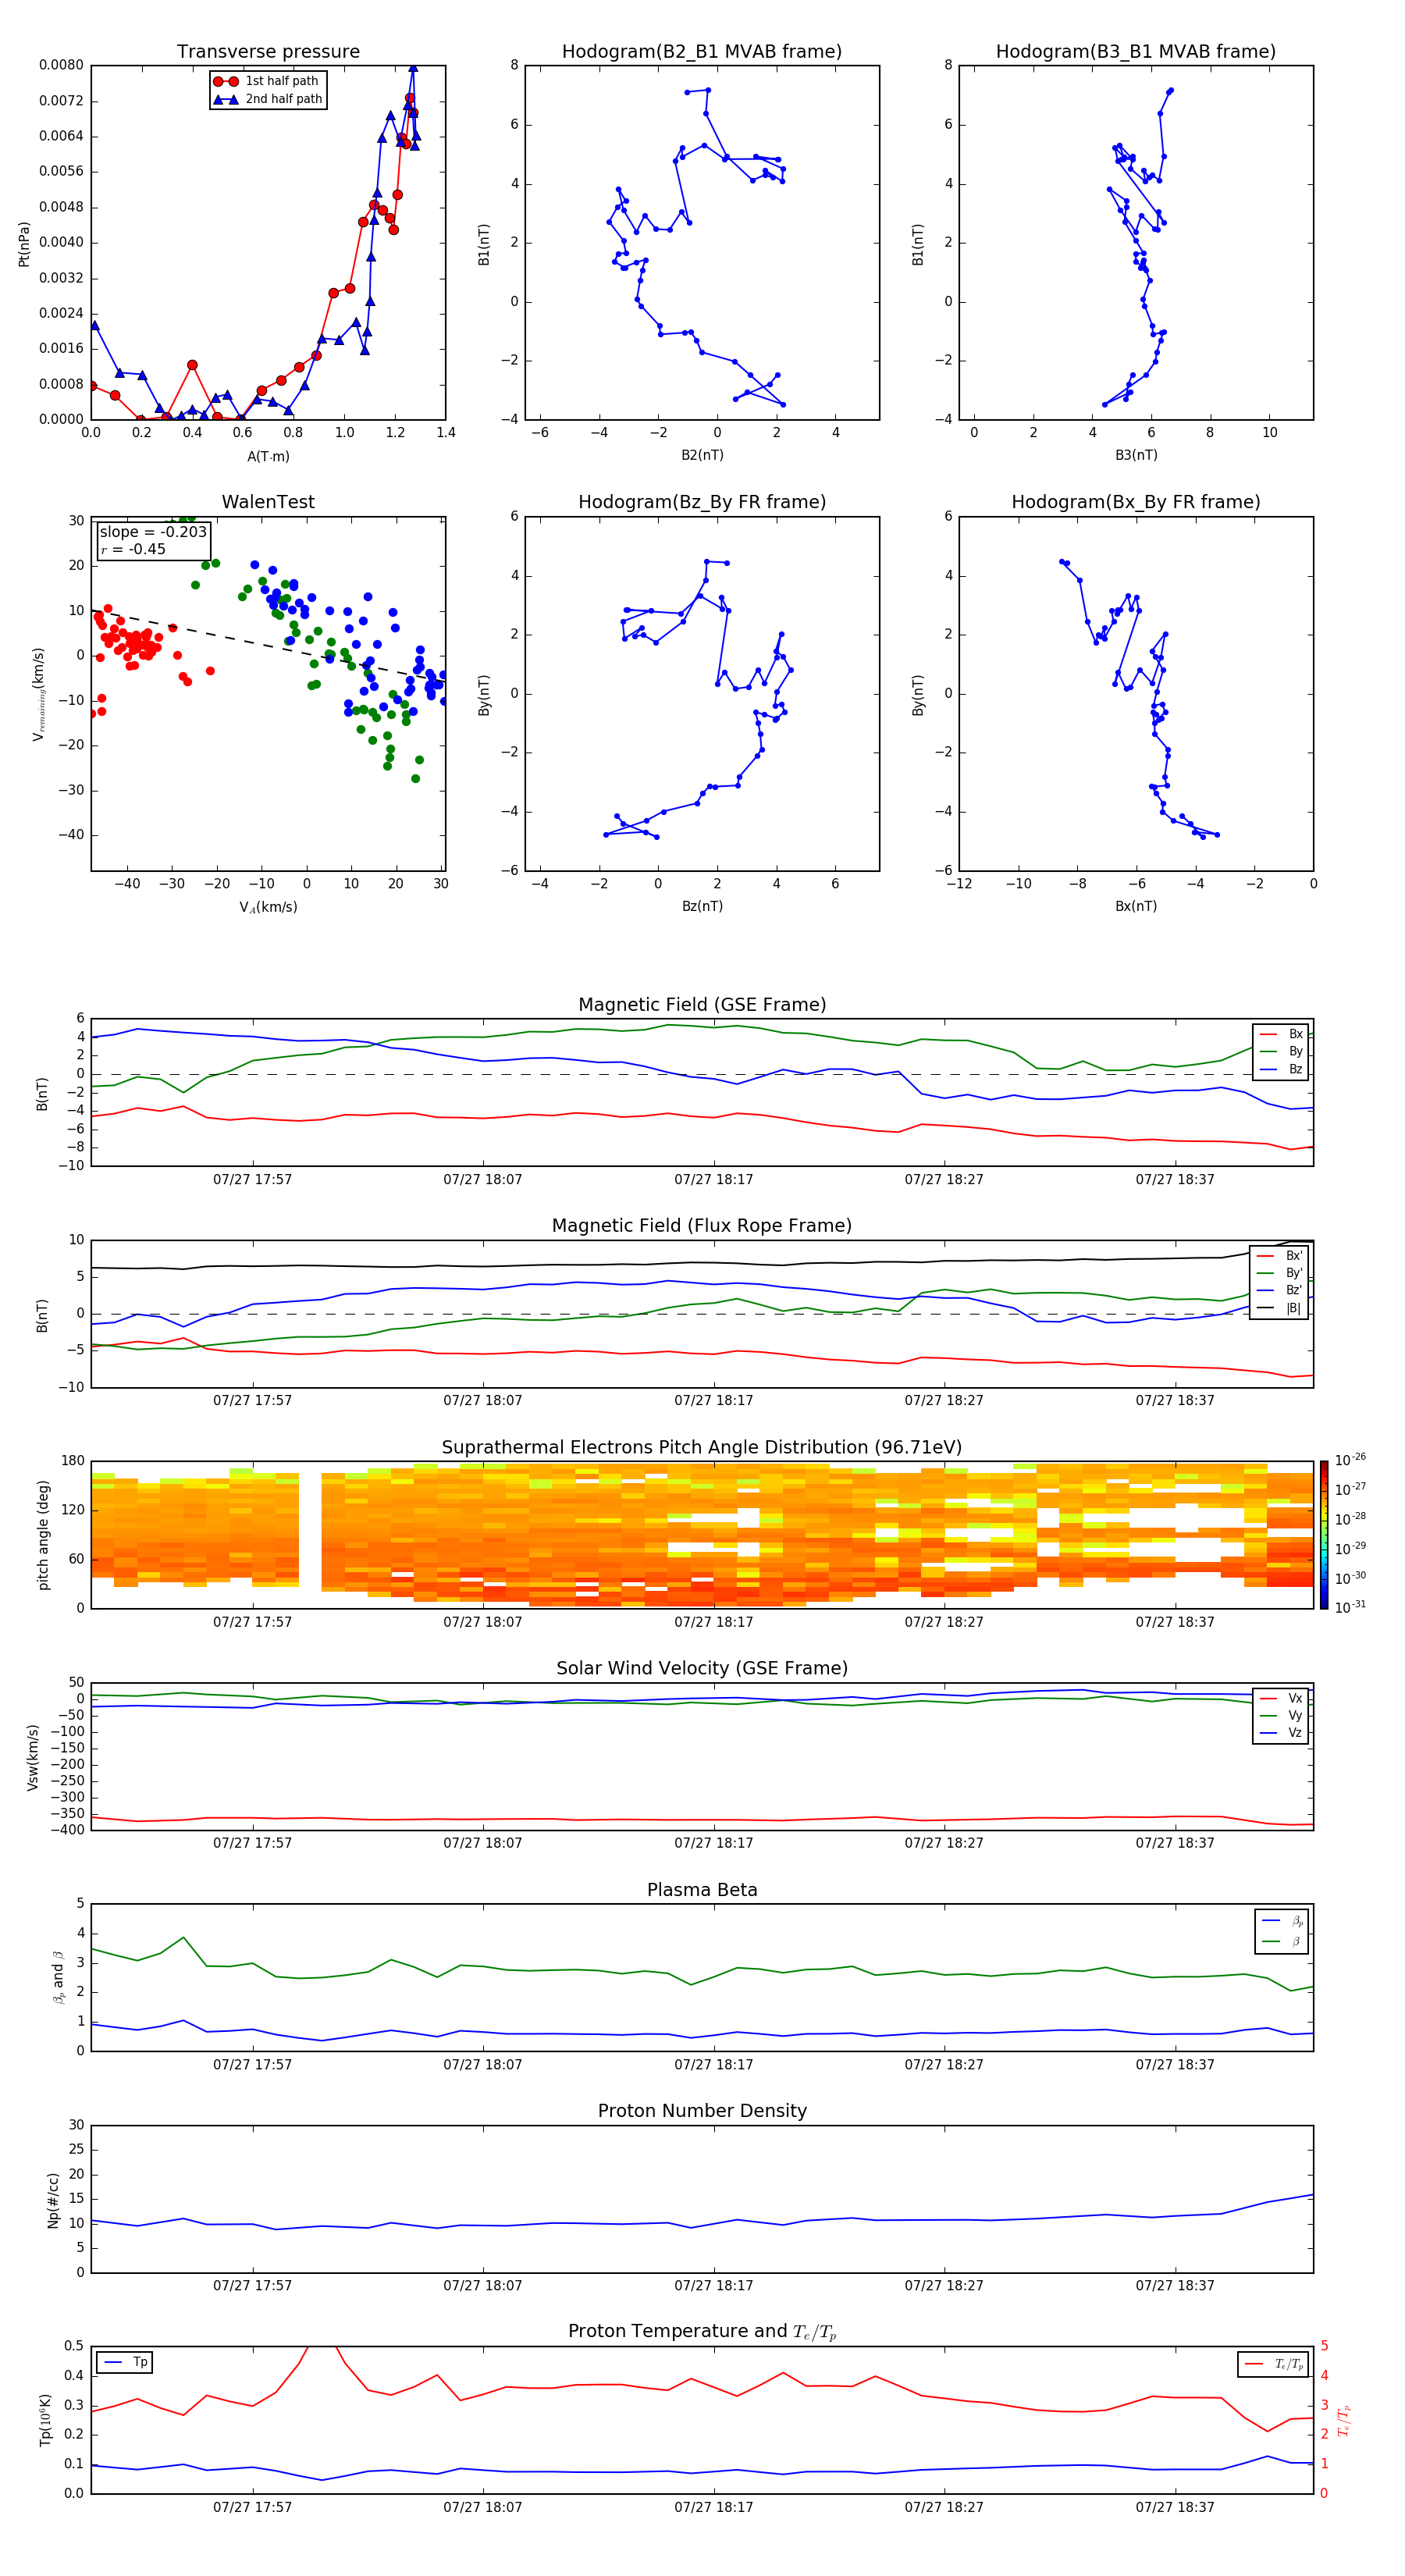
Task: Click the 'r = -0.45' annotation
Action: [133, 550]
